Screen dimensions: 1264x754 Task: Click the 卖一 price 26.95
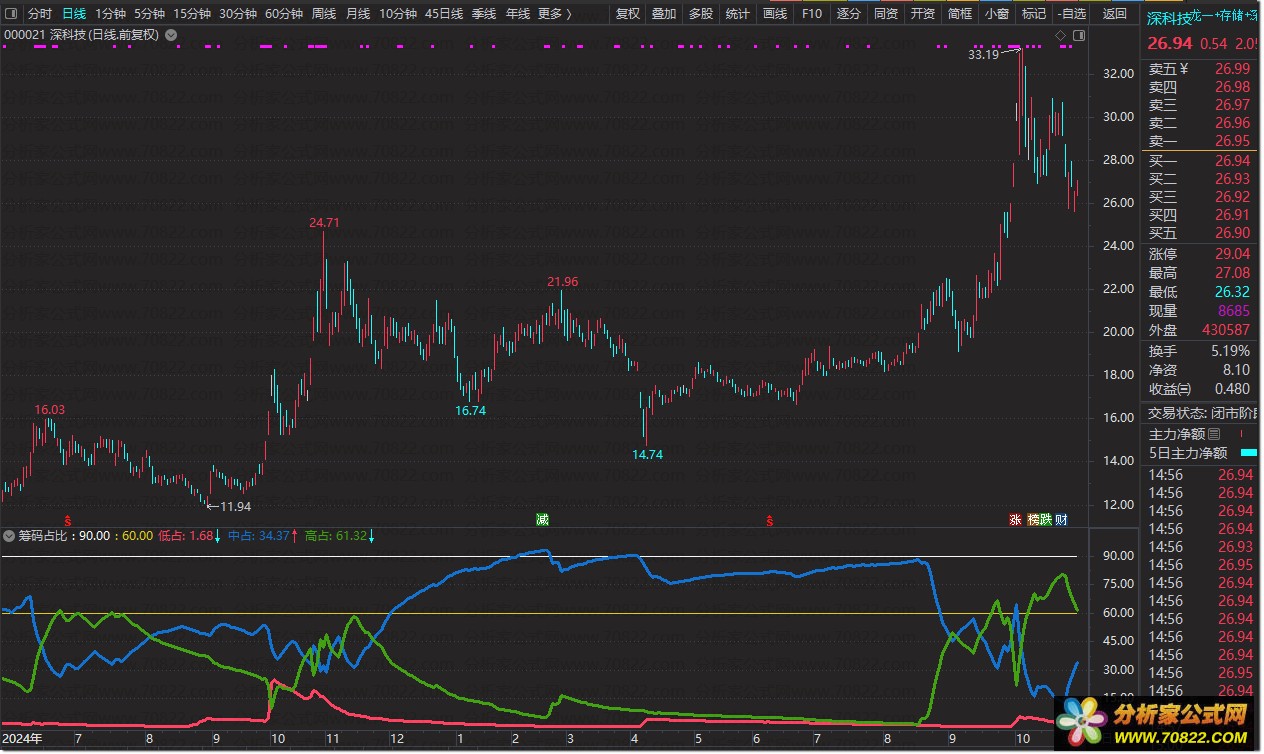click(1232, 141)
